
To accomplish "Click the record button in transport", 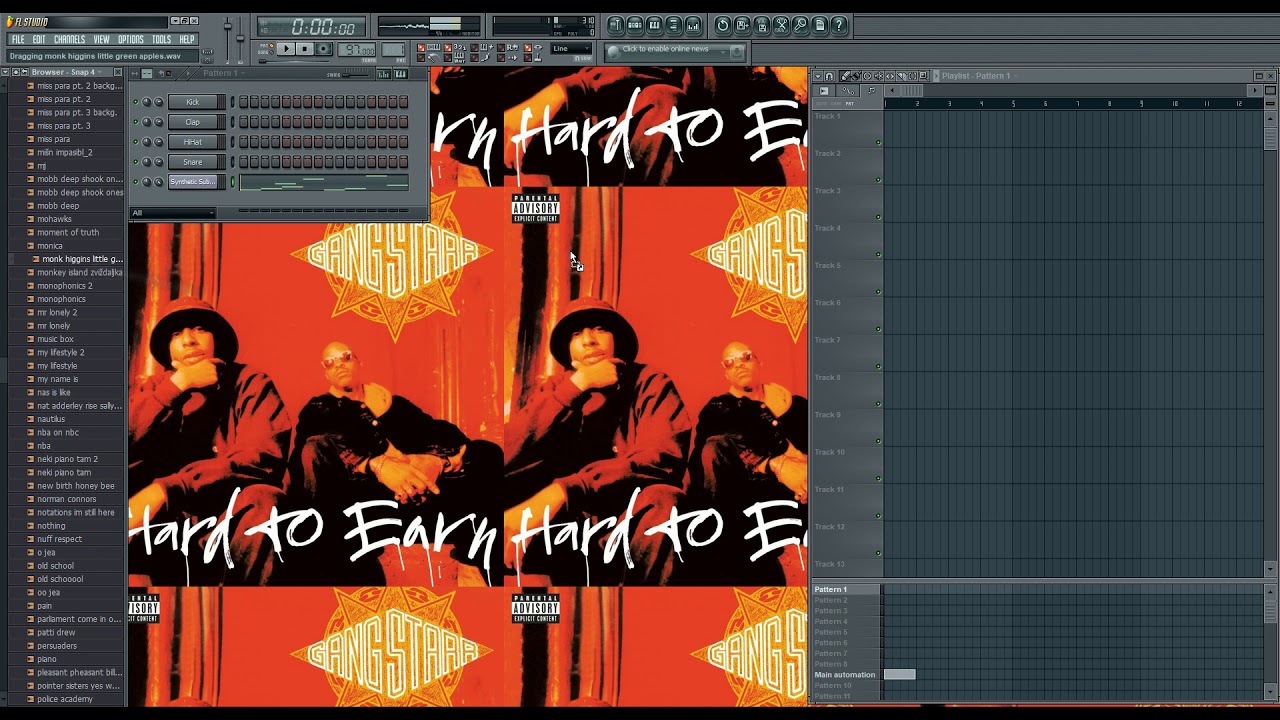I will pos(323,49).
